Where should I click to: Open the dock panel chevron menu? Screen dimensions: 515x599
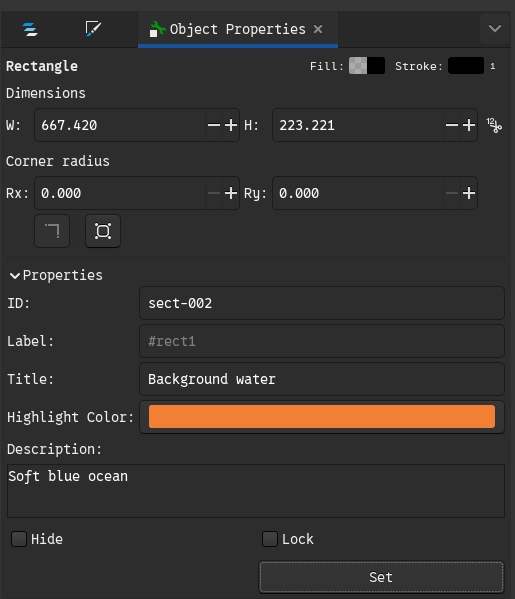[x=495, y=28]
